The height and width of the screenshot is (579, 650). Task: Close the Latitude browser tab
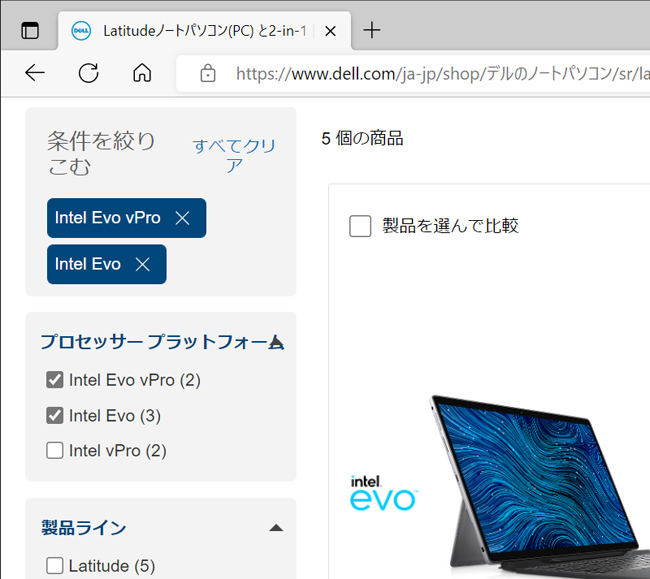coord(330,31)
